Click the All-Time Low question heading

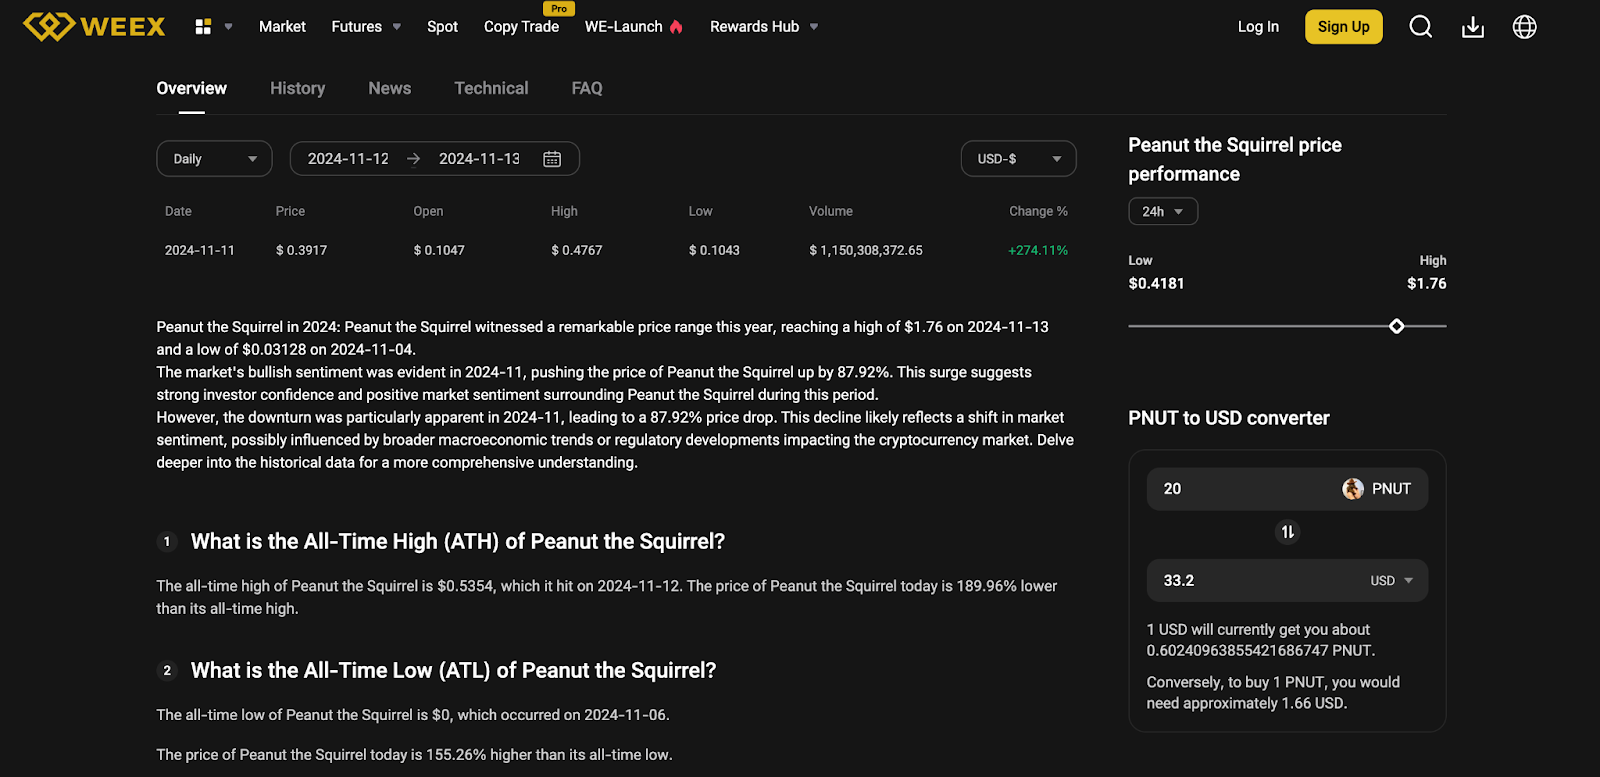pyautogui.click(x=453, y=670)
